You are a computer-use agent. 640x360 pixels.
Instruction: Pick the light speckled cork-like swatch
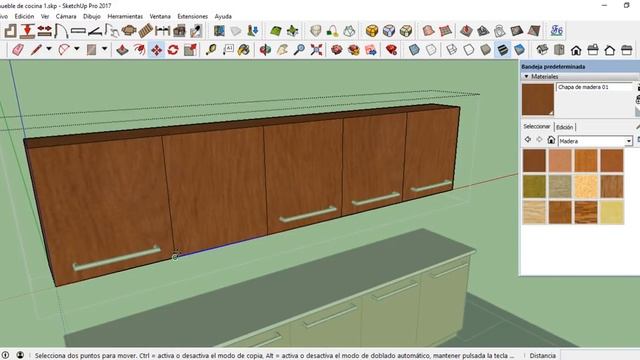click(x=586, y=187)
